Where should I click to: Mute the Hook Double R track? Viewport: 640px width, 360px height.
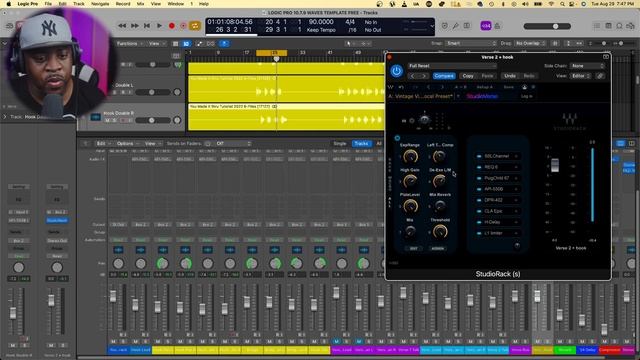108,120
